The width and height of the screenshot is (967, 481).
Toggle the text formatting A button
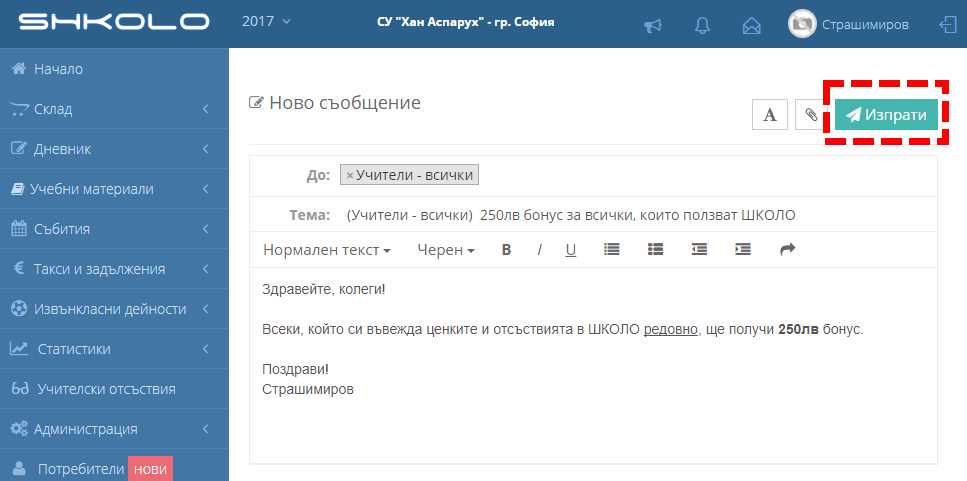pos(770,115)
